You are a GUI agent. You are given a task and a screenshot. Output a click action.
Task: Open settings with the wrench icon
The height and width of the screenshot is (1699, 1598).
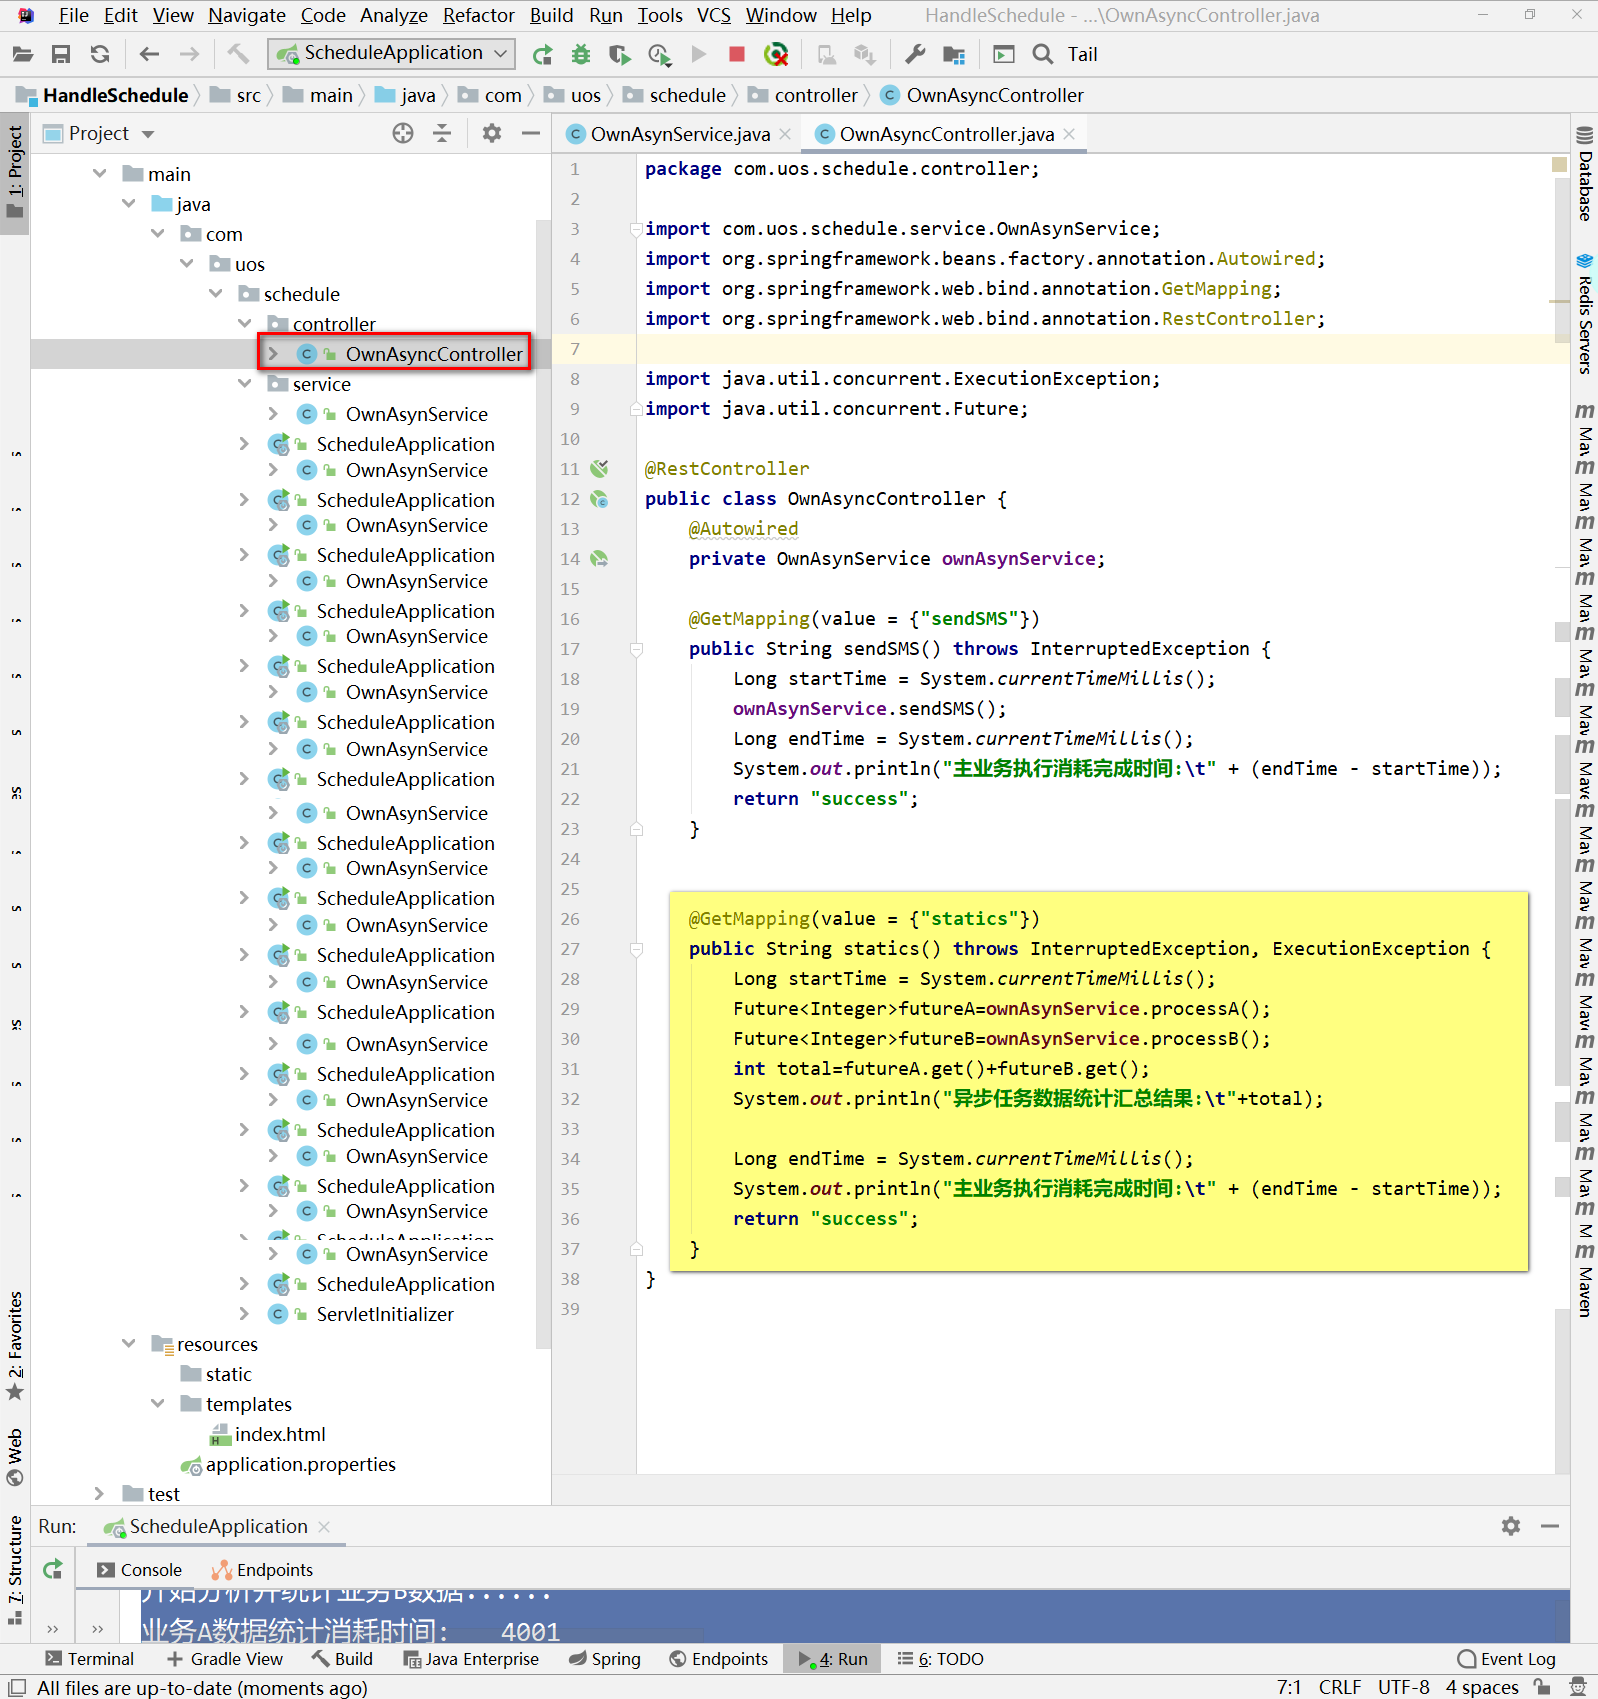coord(915,55)
